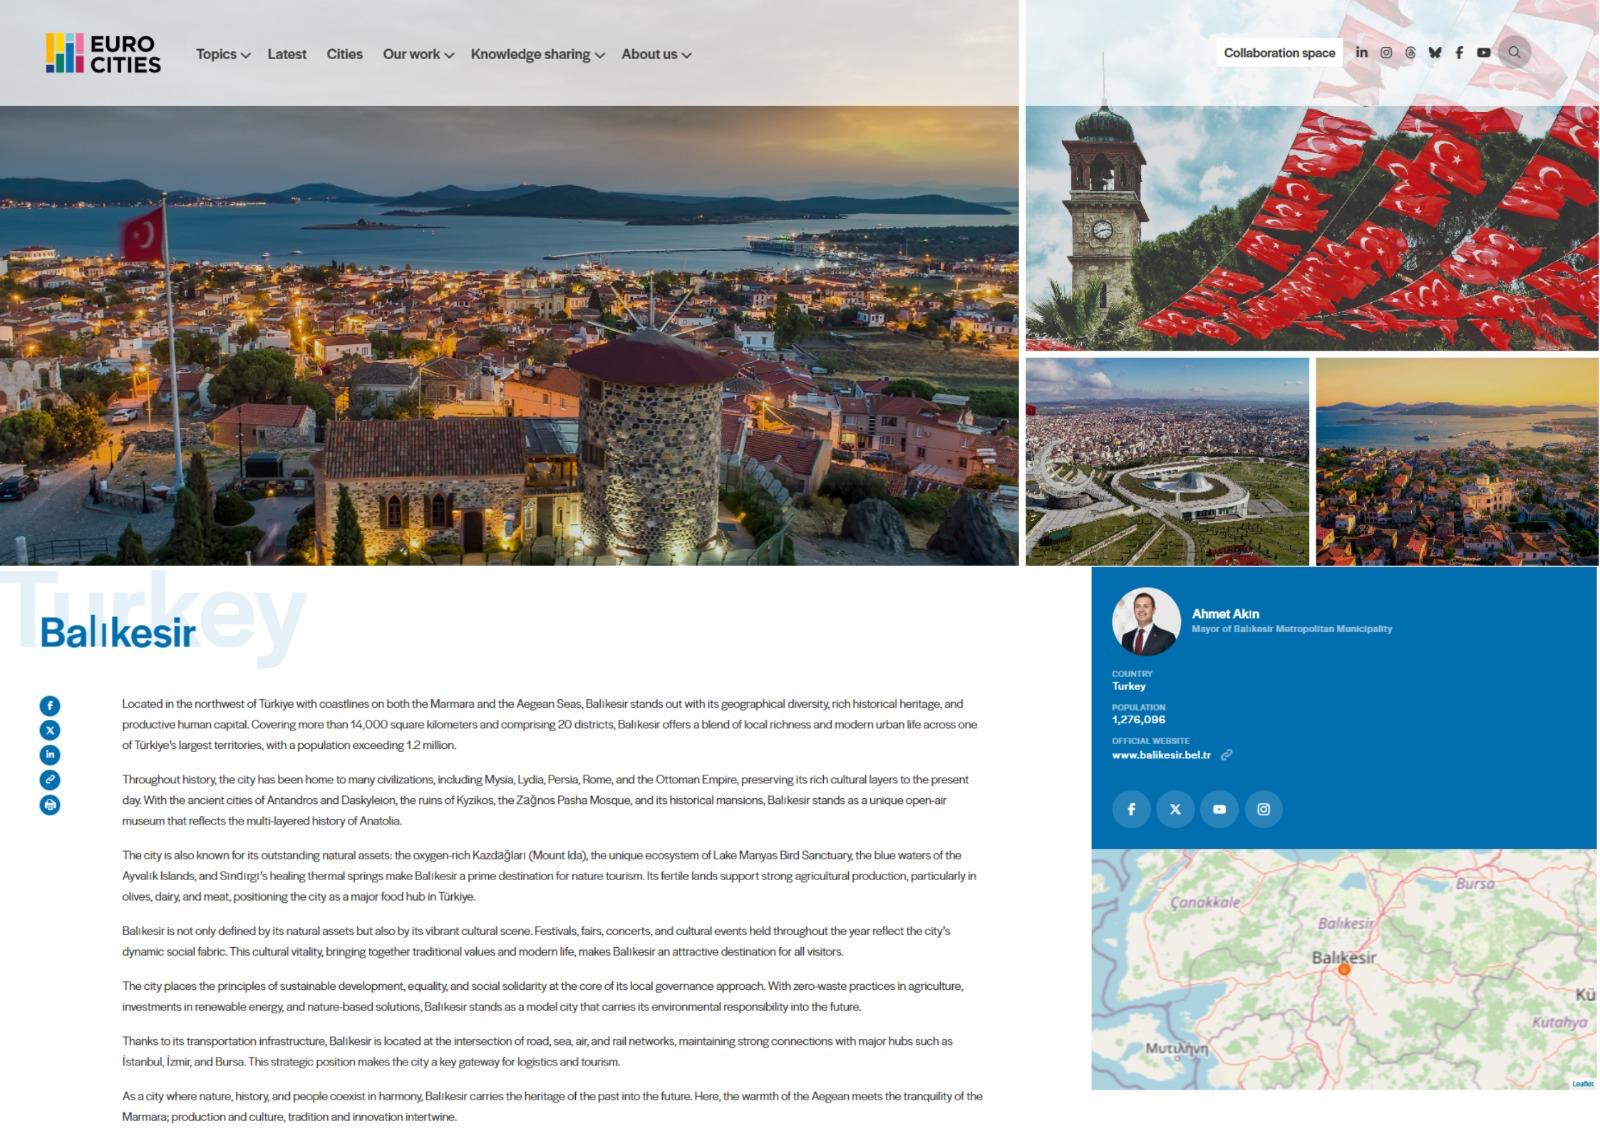Click the Collaboration space button
The height and width of the screenshot is (1131, 1600).
coord(1279,53)
